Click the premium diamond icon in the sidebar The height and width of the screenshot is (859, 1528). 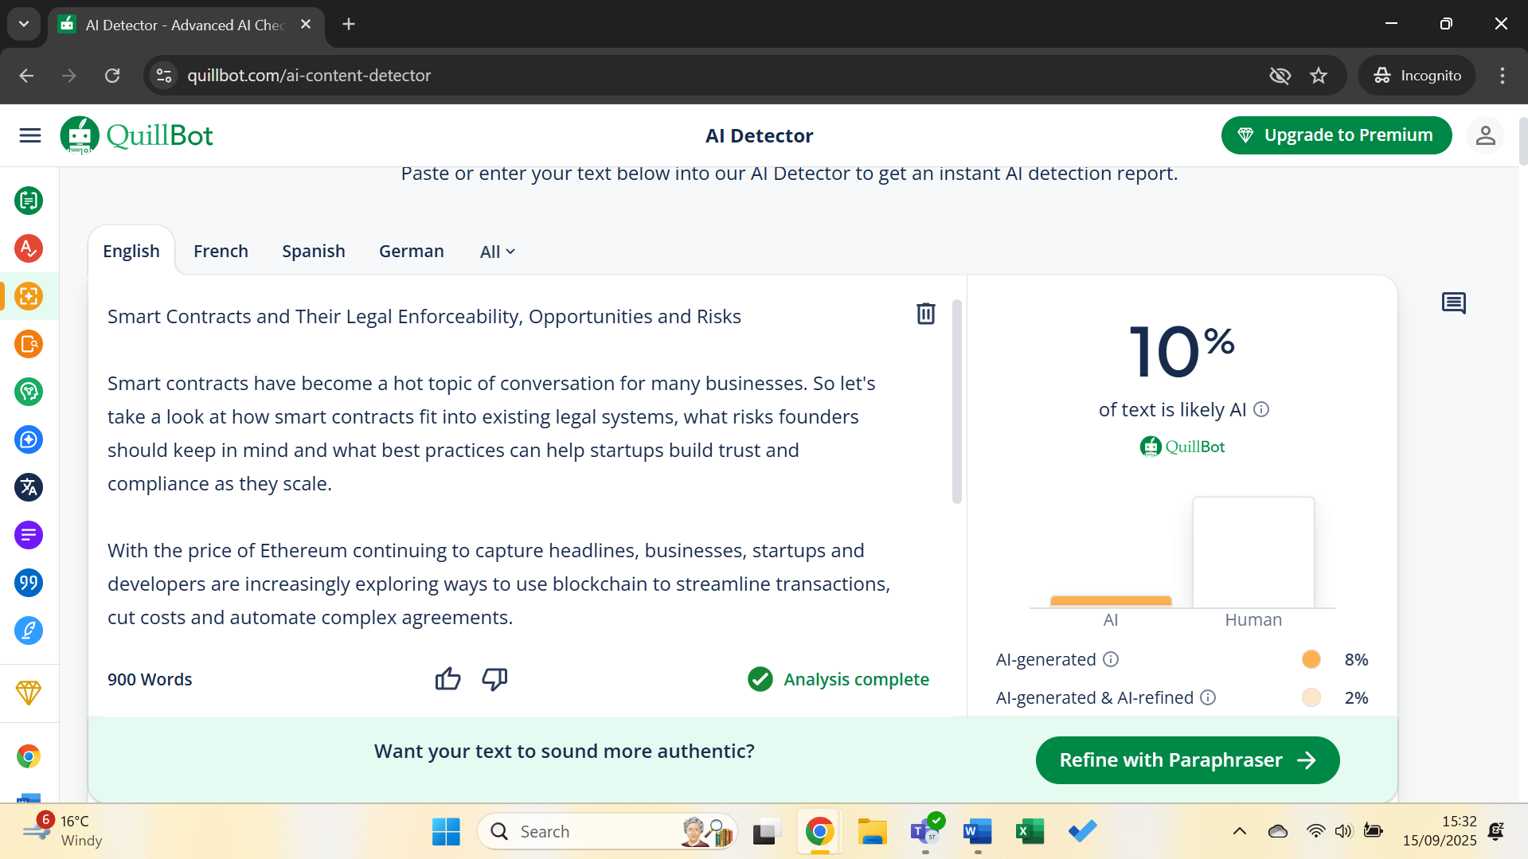pyautogui.click(x=29, y=692)
